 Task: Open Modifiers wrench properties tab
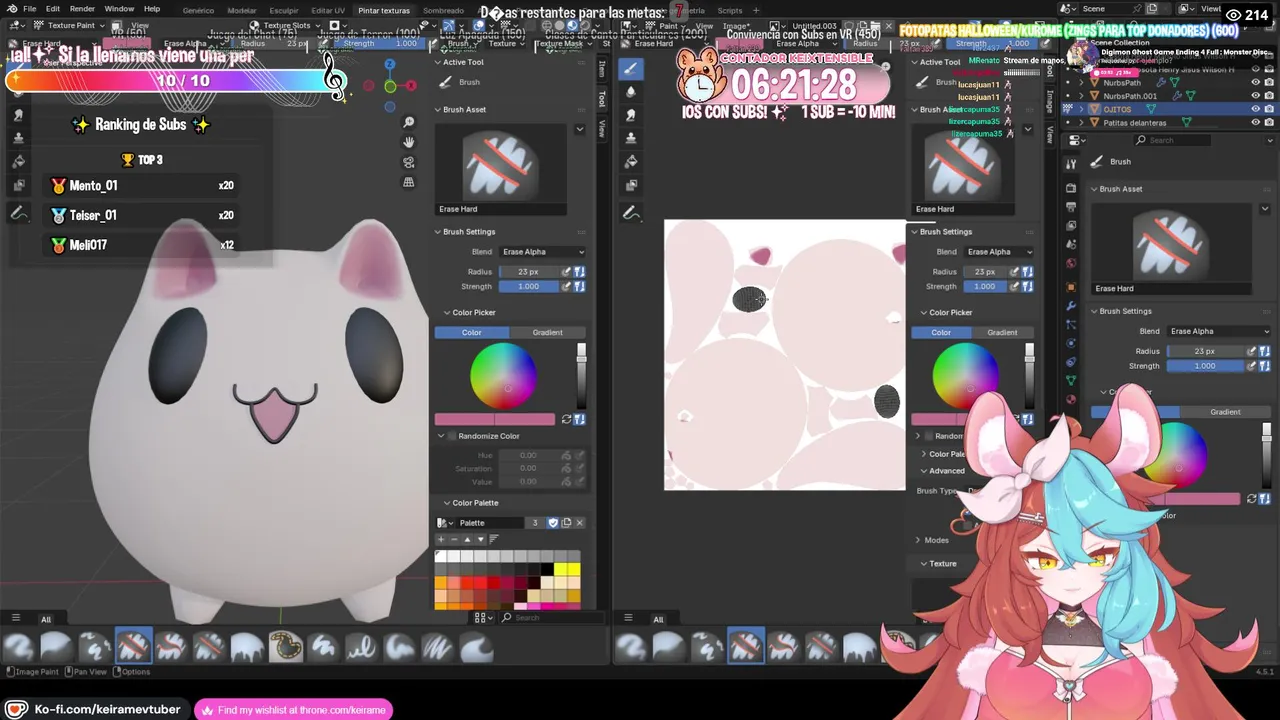pos(1071,306)
